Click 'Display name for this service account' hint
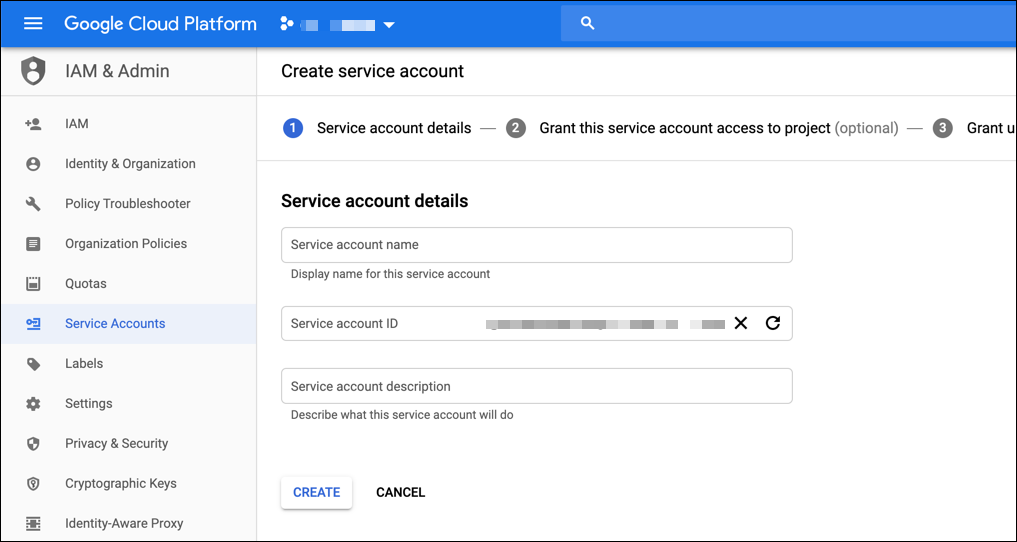This screenshot has height=542, width=1017. [390, 274]
